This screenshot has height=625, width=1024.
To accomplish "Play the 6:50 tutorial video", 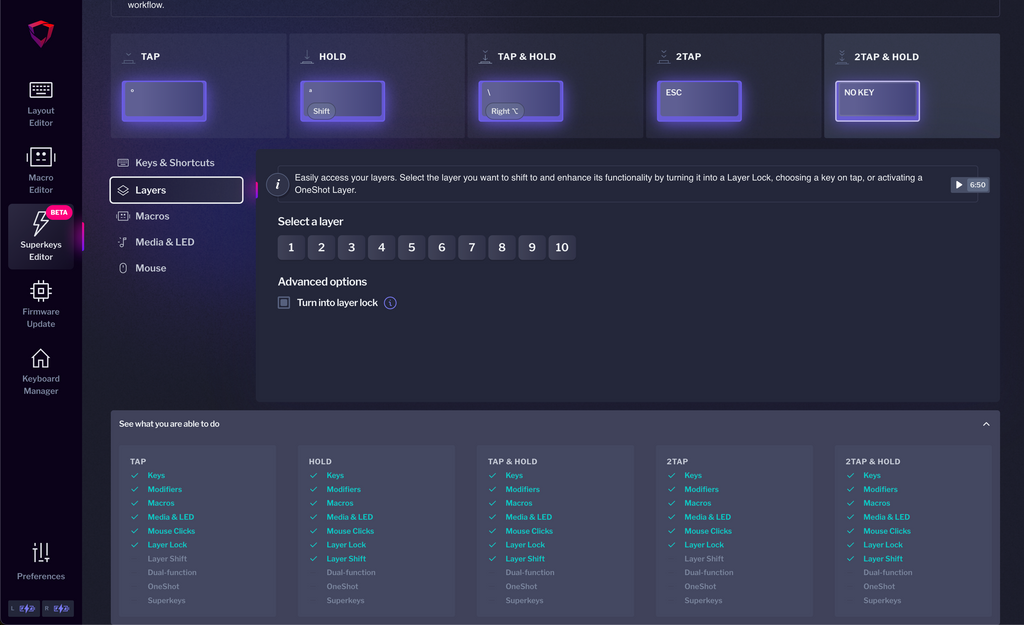I will click(969, 185).
